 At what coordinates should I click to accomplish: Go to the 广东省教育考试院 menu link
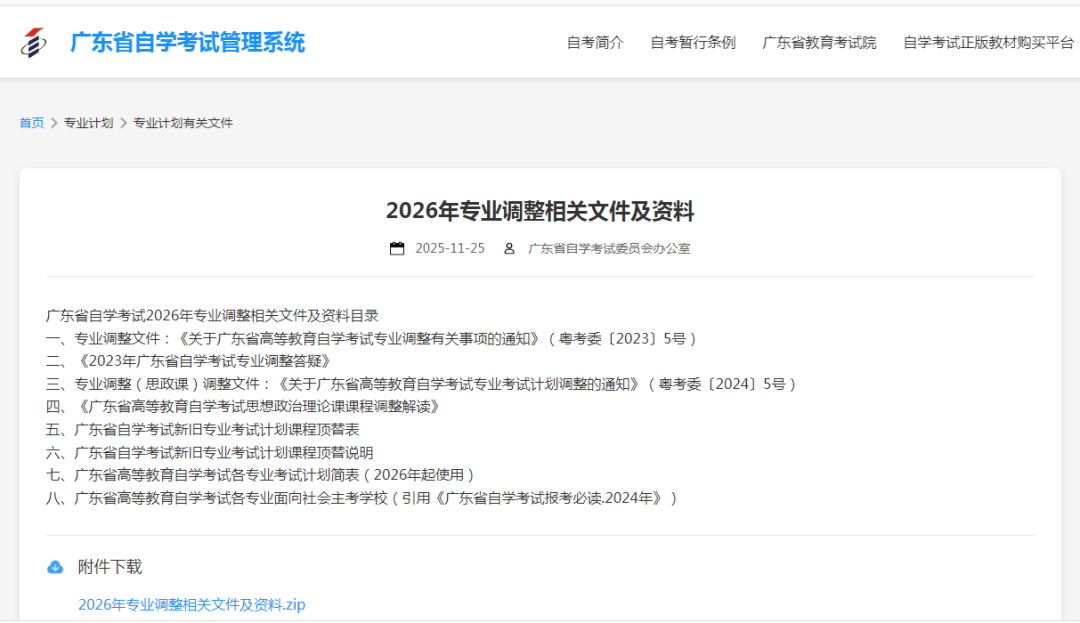click(x=819, y=42)
